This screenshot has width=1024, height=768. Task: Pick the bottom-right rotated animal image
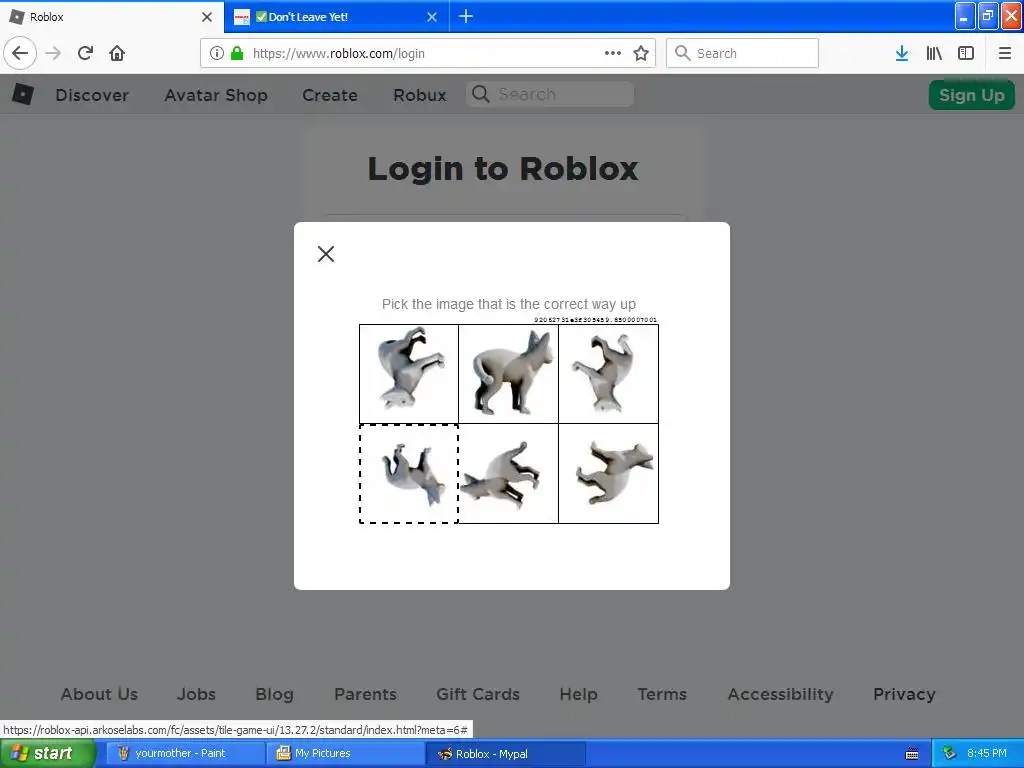click(609, 473)
